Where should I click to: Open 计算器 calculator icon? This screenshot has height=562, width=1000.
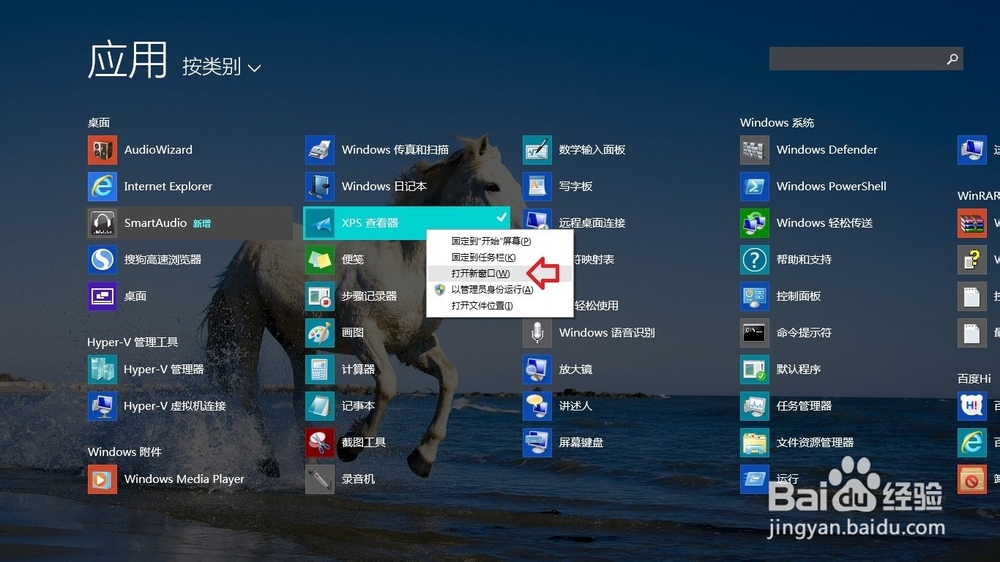point(320,369)
